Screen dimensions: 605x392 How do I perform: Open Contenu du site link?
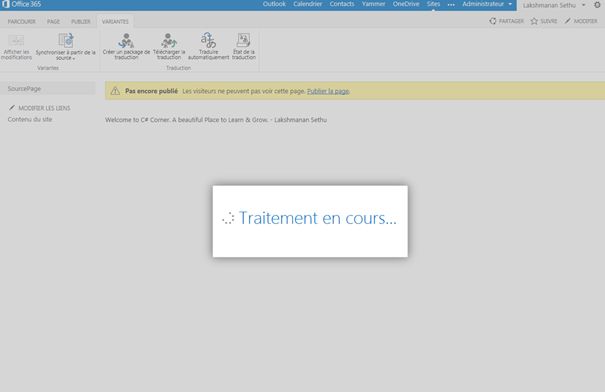click(x=30, y=120)
